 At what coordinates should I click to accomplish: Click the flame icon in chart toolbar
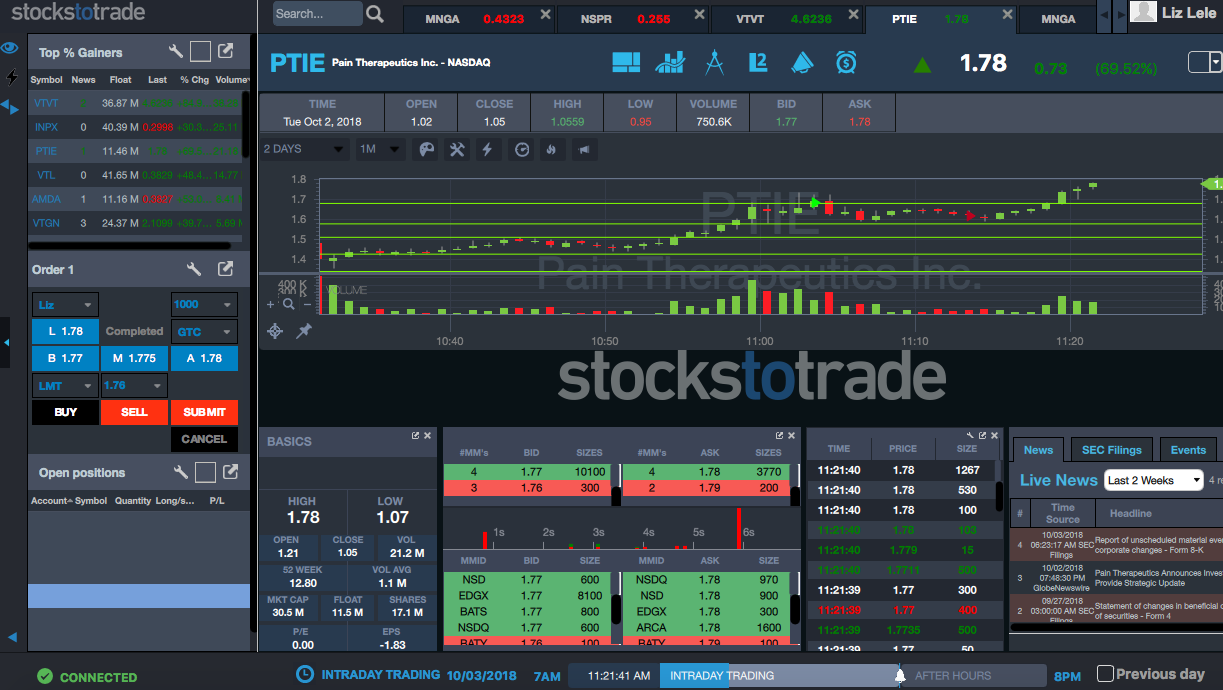(550, 149)
